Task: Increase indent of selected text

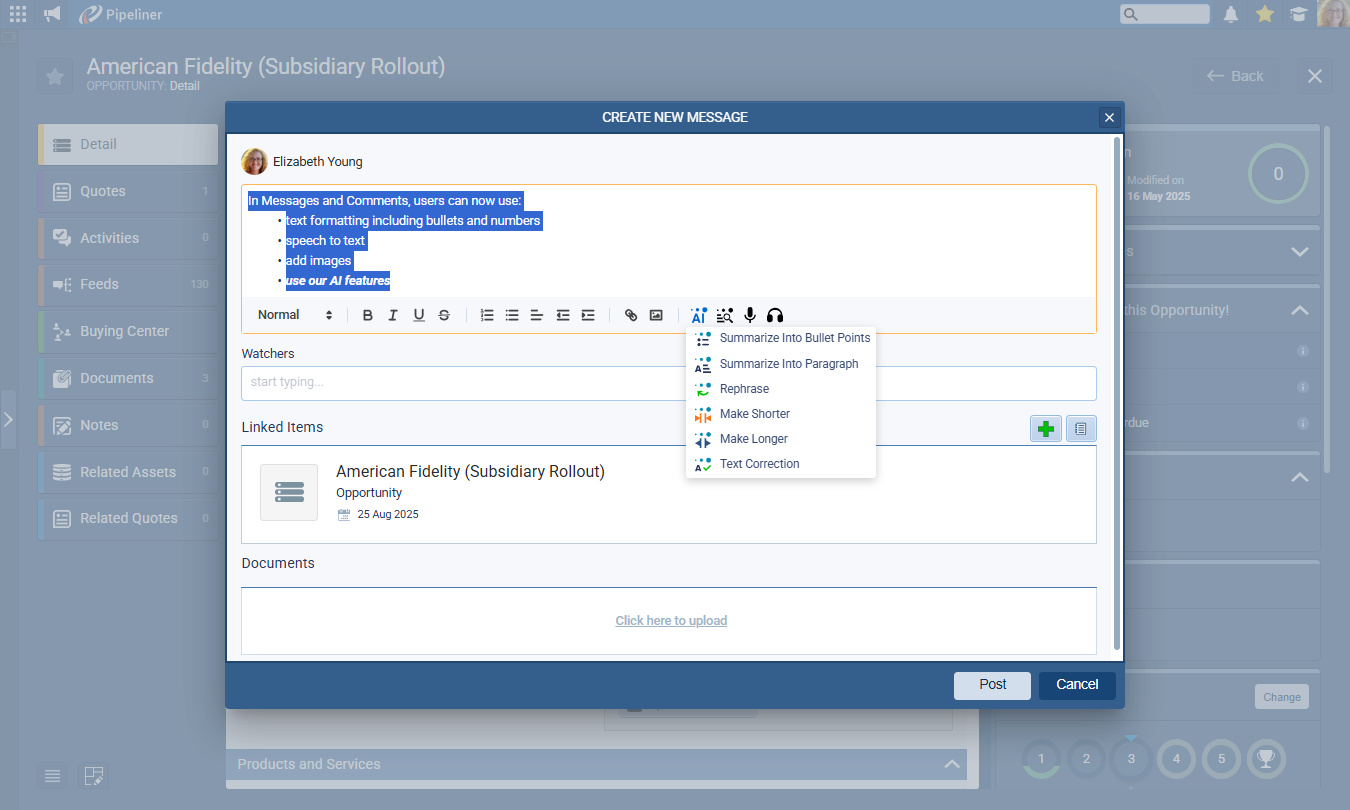Action: [588, 315]
